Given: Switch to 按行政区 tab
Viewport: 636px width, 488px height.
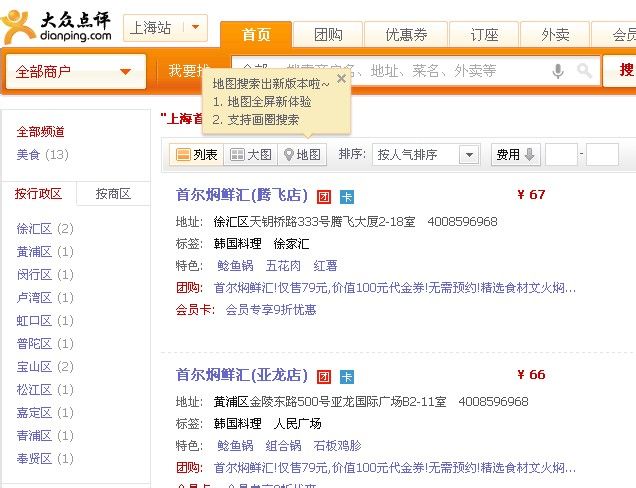Looking at the screenshot, I should pos(39,193).
